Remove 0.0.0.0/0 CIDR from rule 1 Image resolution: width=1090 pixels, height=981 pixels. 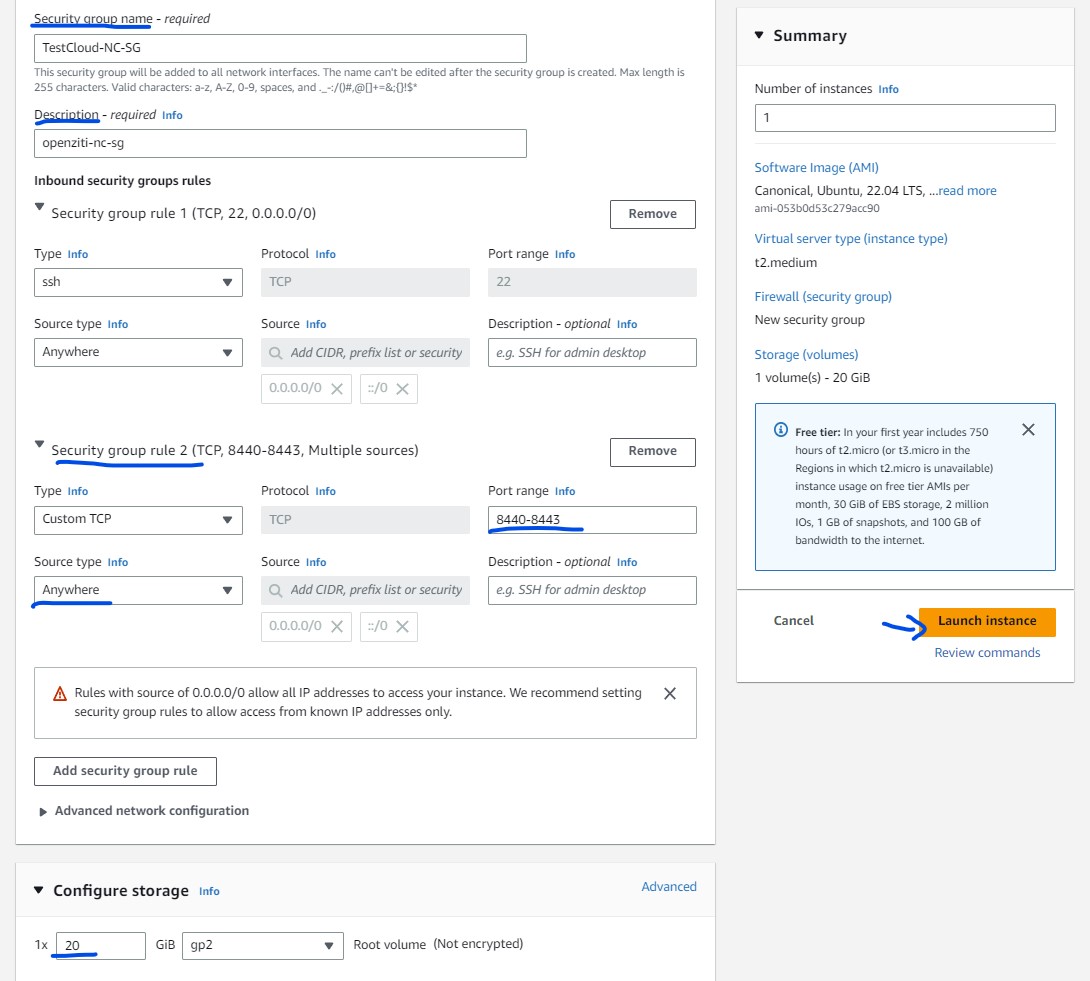pos(337,389)
